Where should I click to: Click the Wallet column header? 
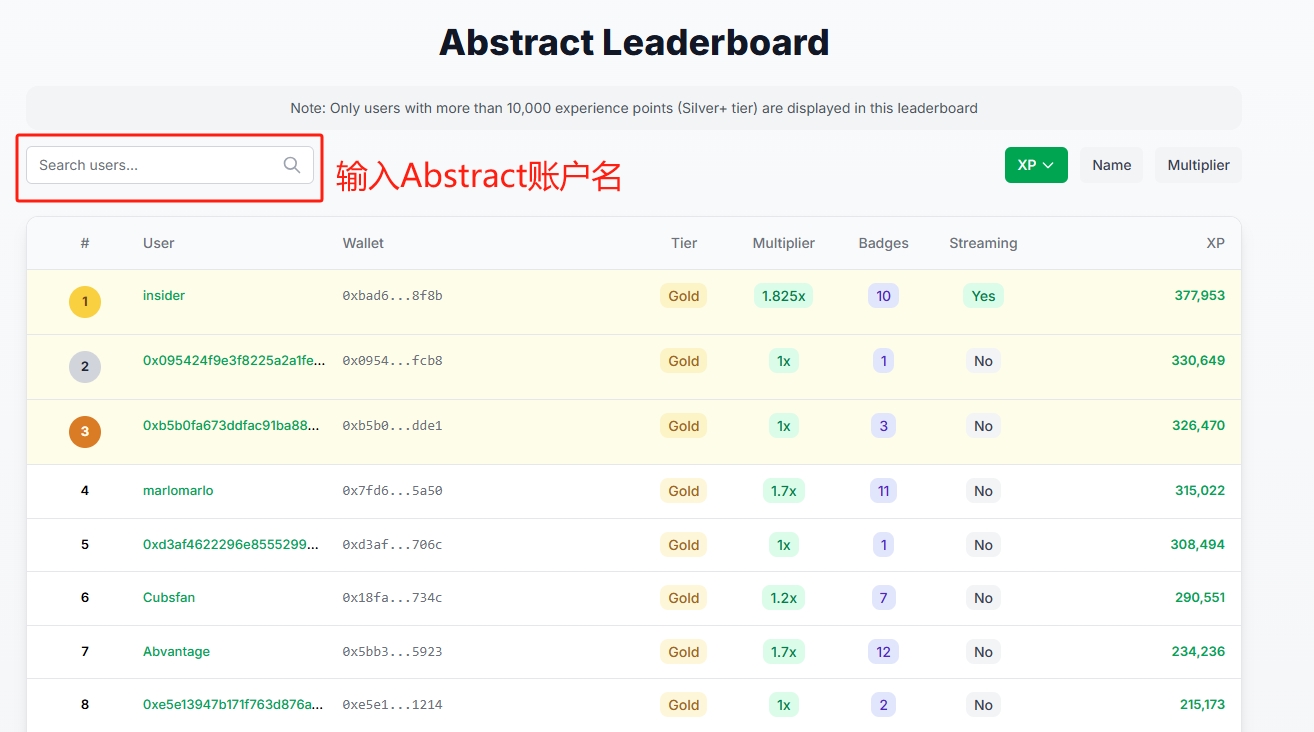[363, 243]
